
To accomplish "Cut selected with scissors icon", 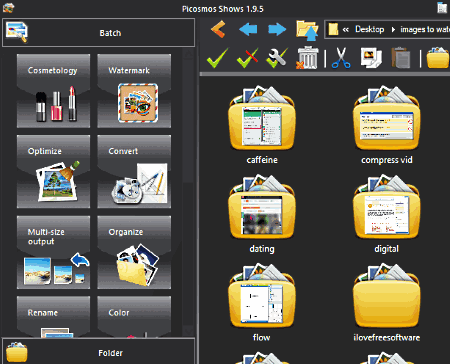I will (341, 58).
